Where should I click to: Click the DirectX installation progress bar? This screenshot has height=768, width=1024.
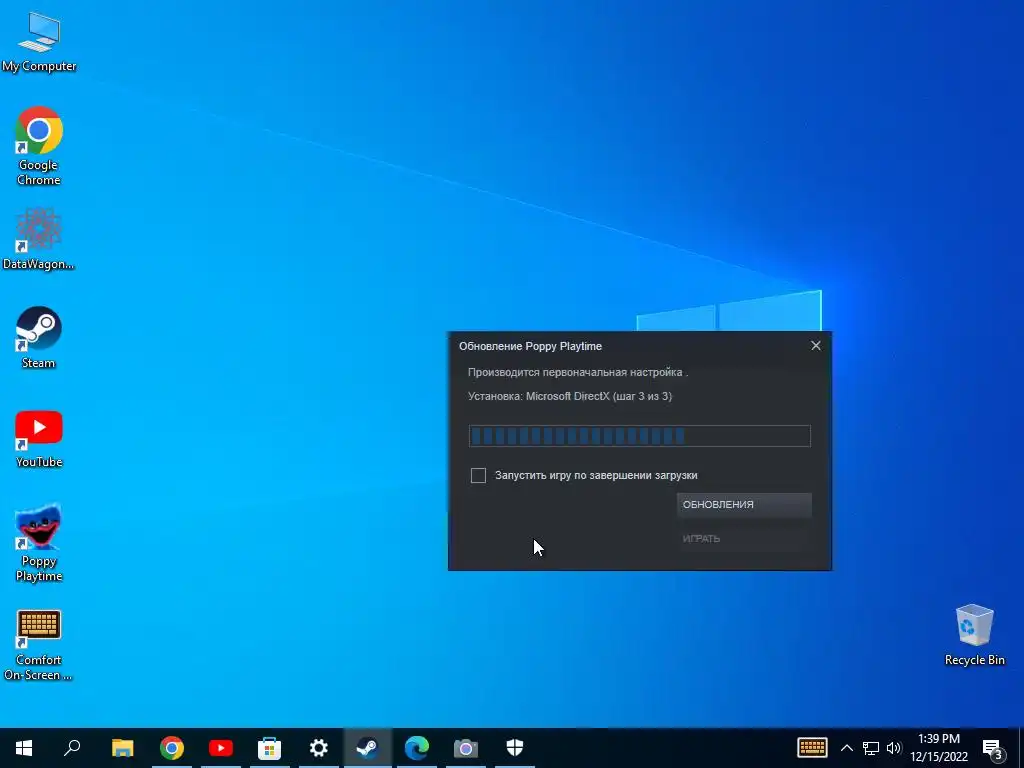click(x=639, y=436)
